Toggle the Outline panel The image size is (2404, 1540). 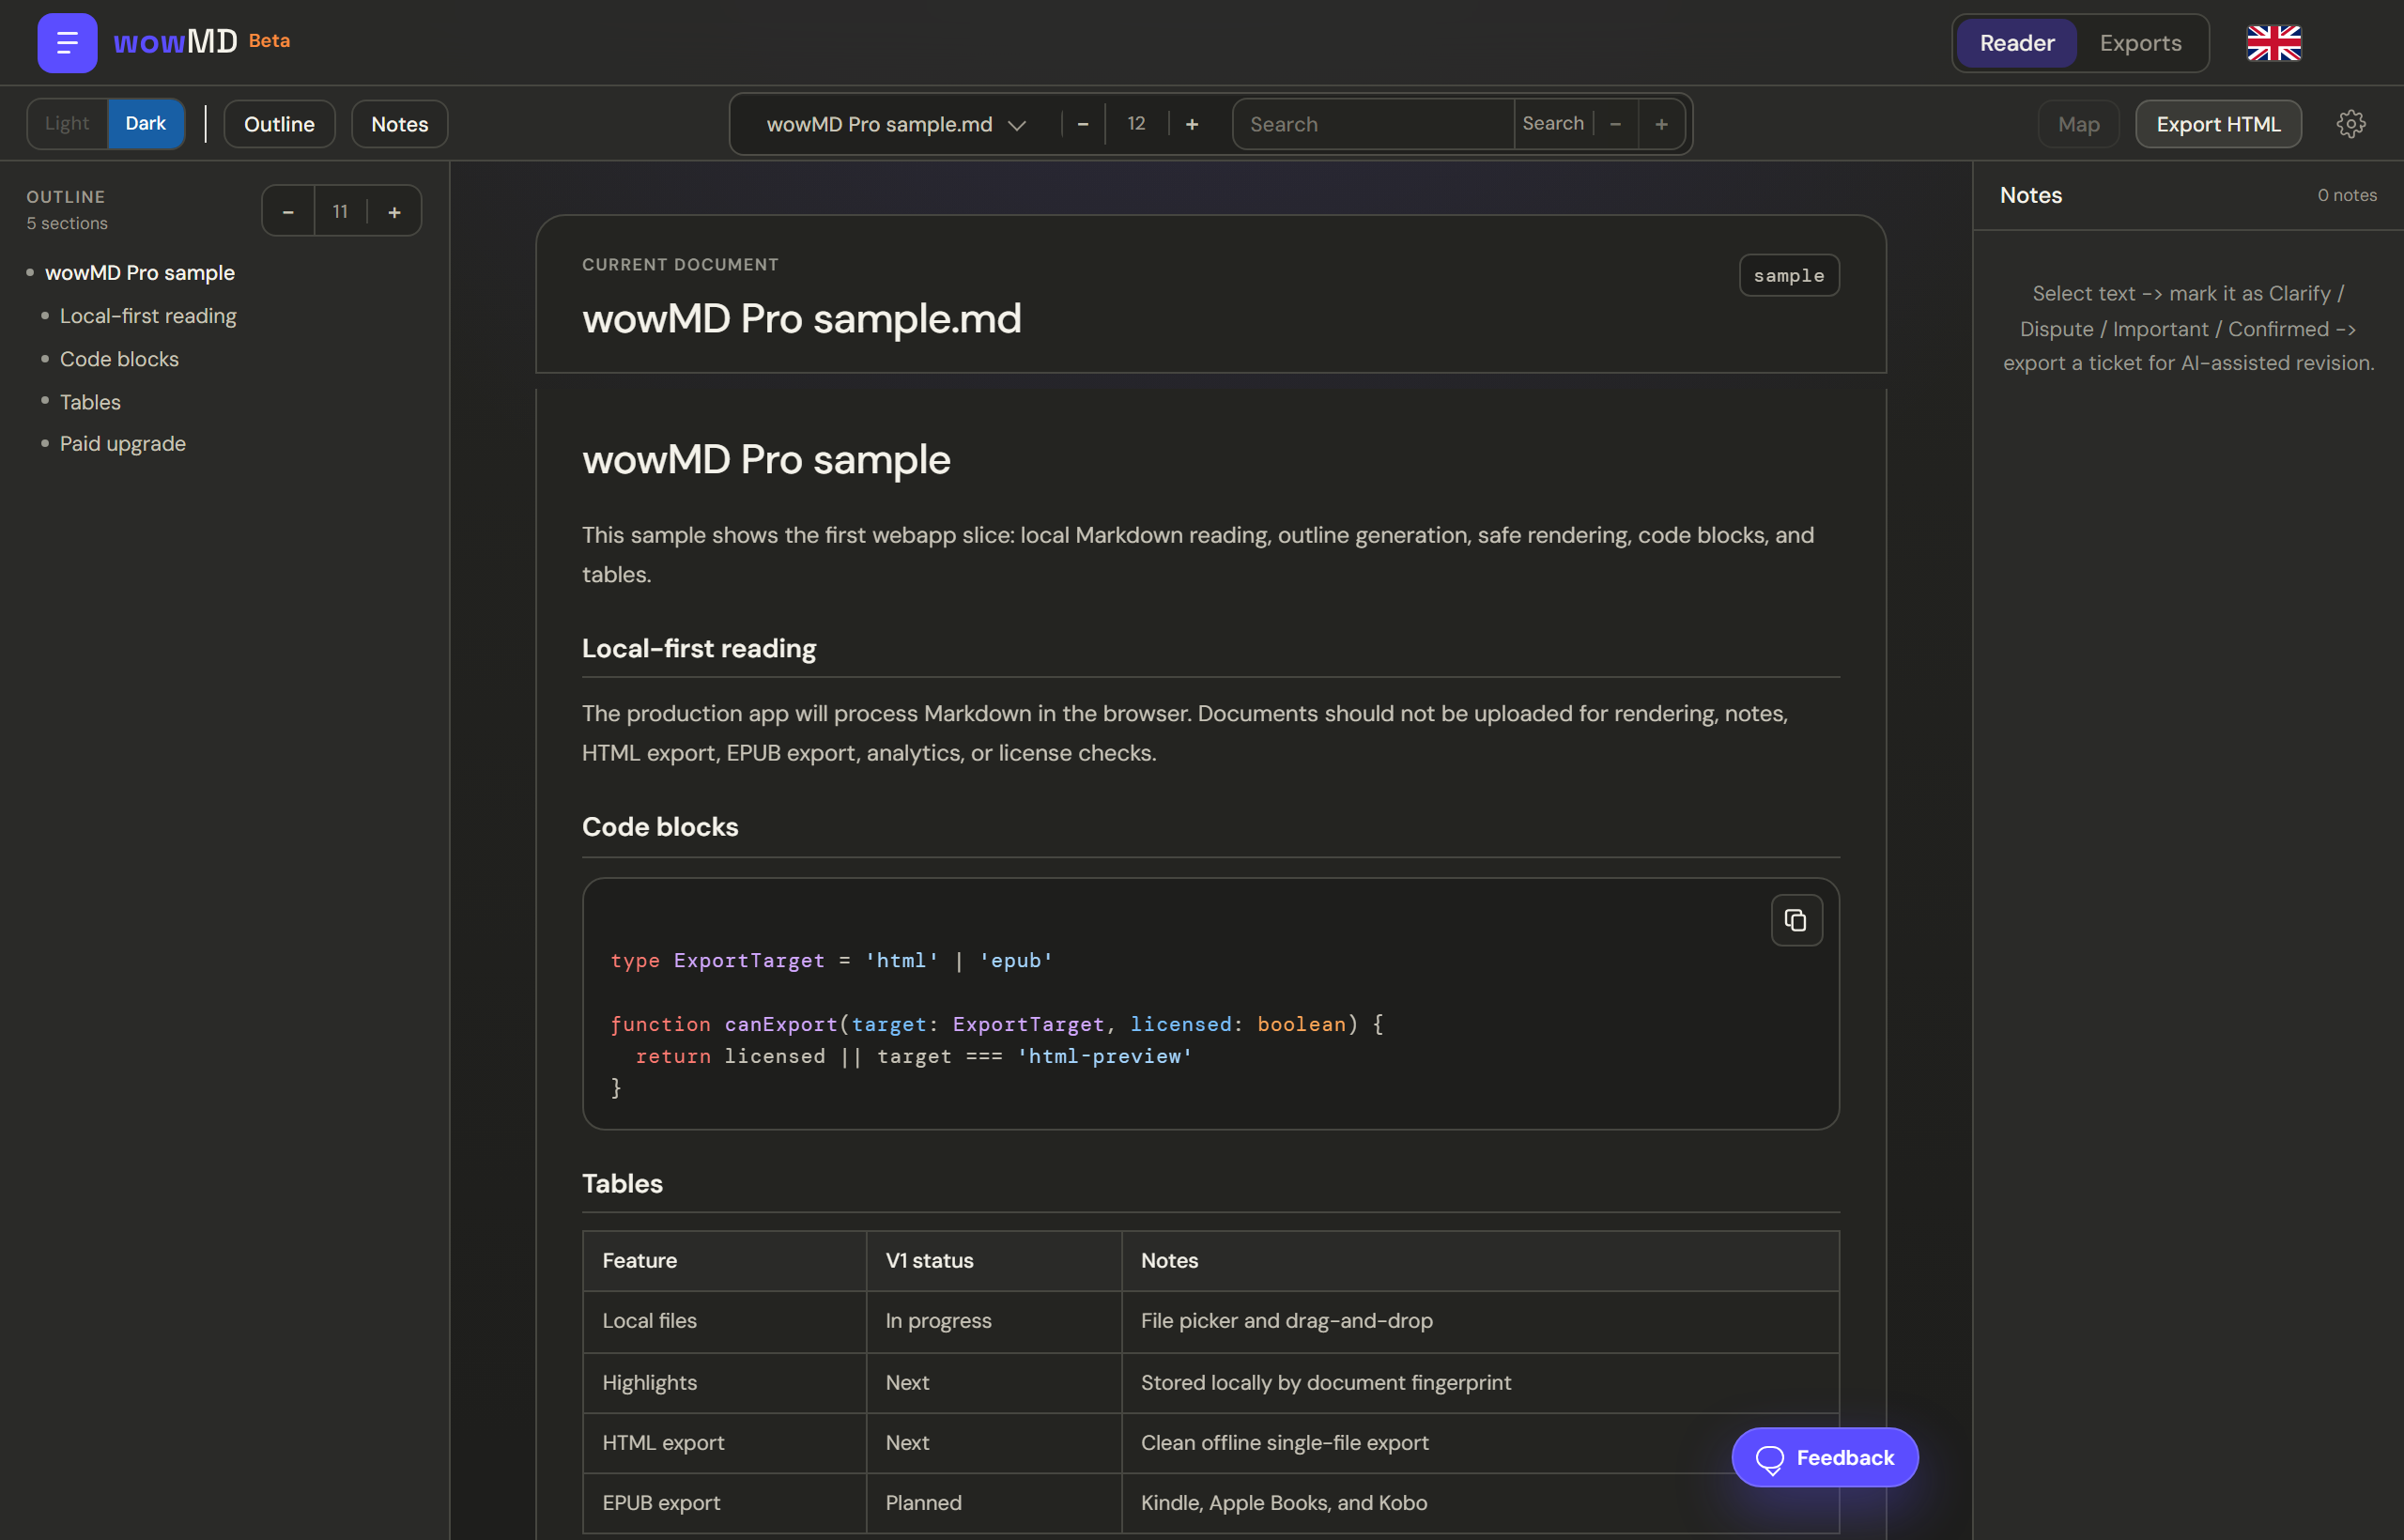(x=279, y=124)
